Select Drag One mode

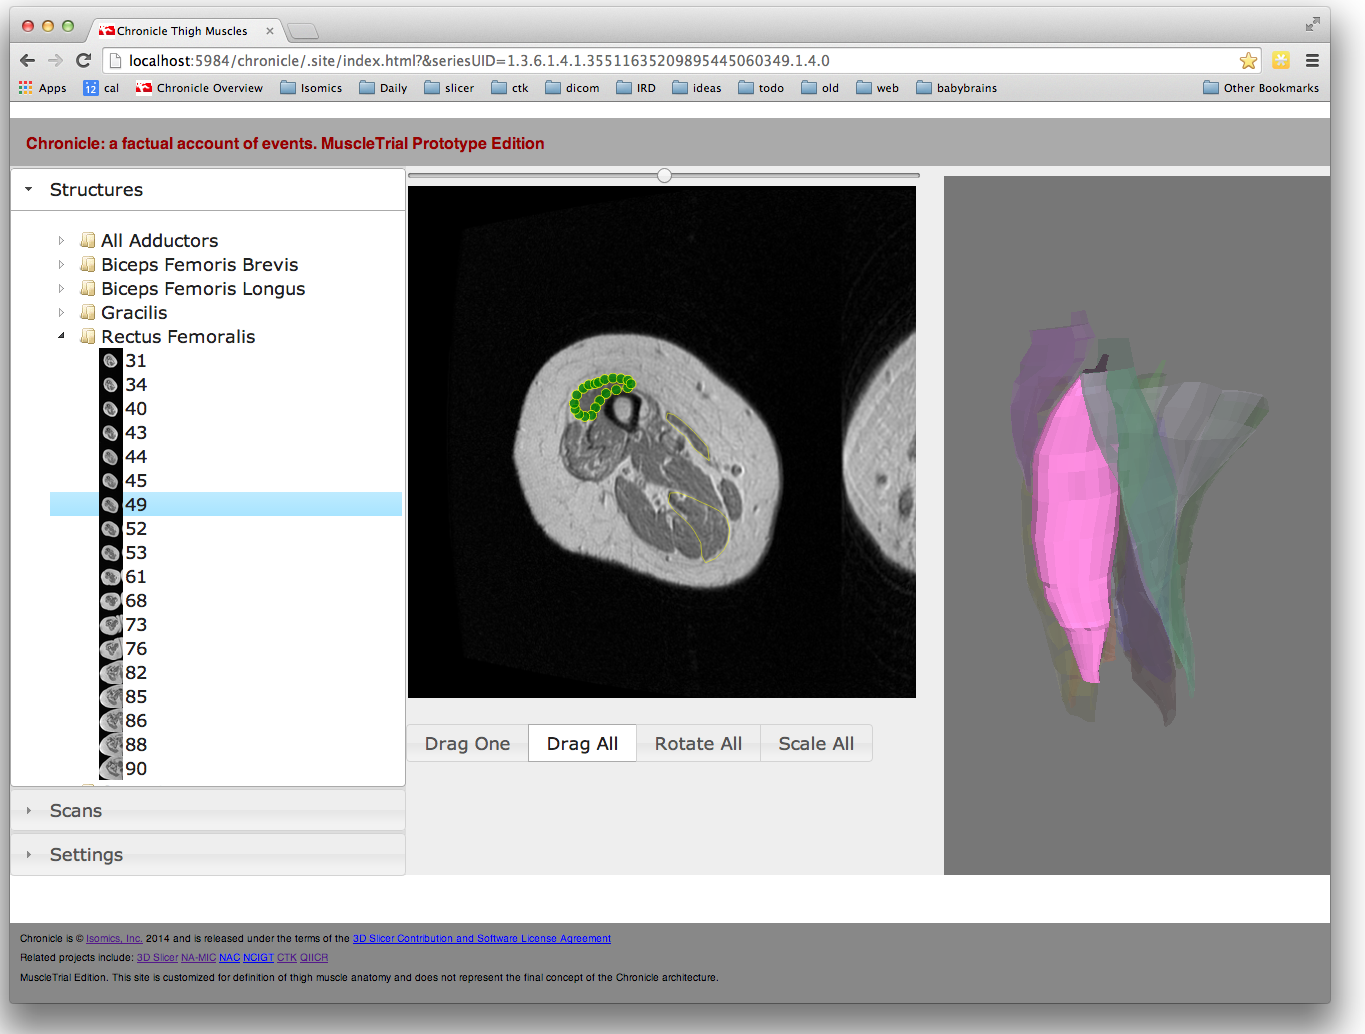coord(467,744)
